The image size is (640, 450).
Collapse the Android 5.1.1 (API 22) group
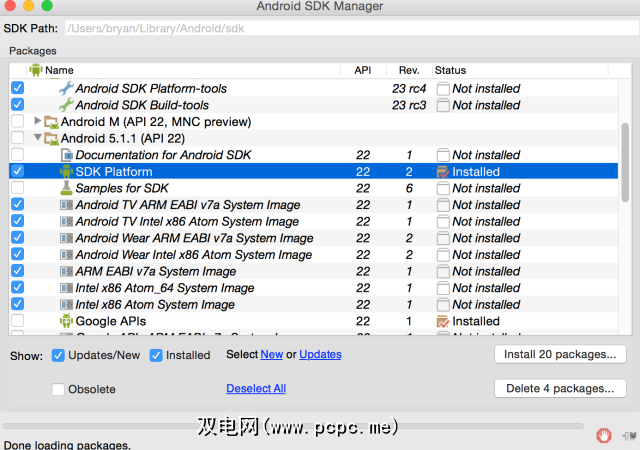pyautogui.click(x=37, y=138)
